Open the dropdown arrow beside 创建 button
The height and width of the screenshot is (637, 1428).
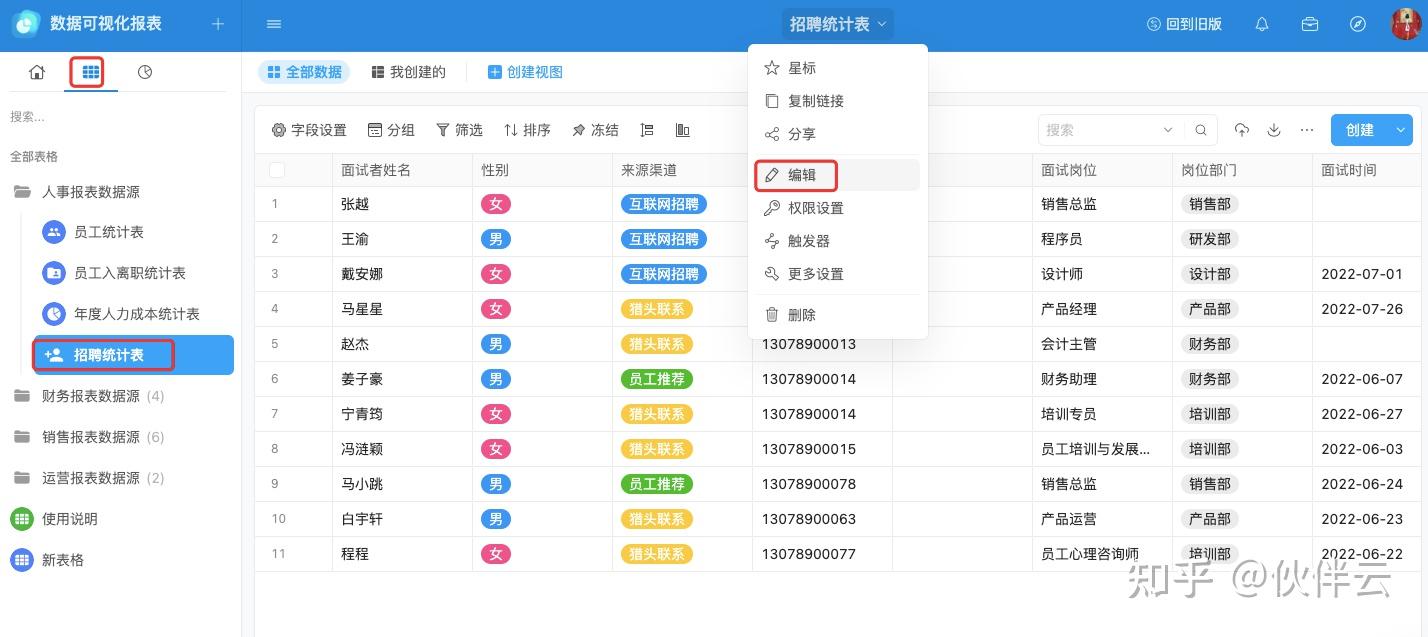[1401, 130]
